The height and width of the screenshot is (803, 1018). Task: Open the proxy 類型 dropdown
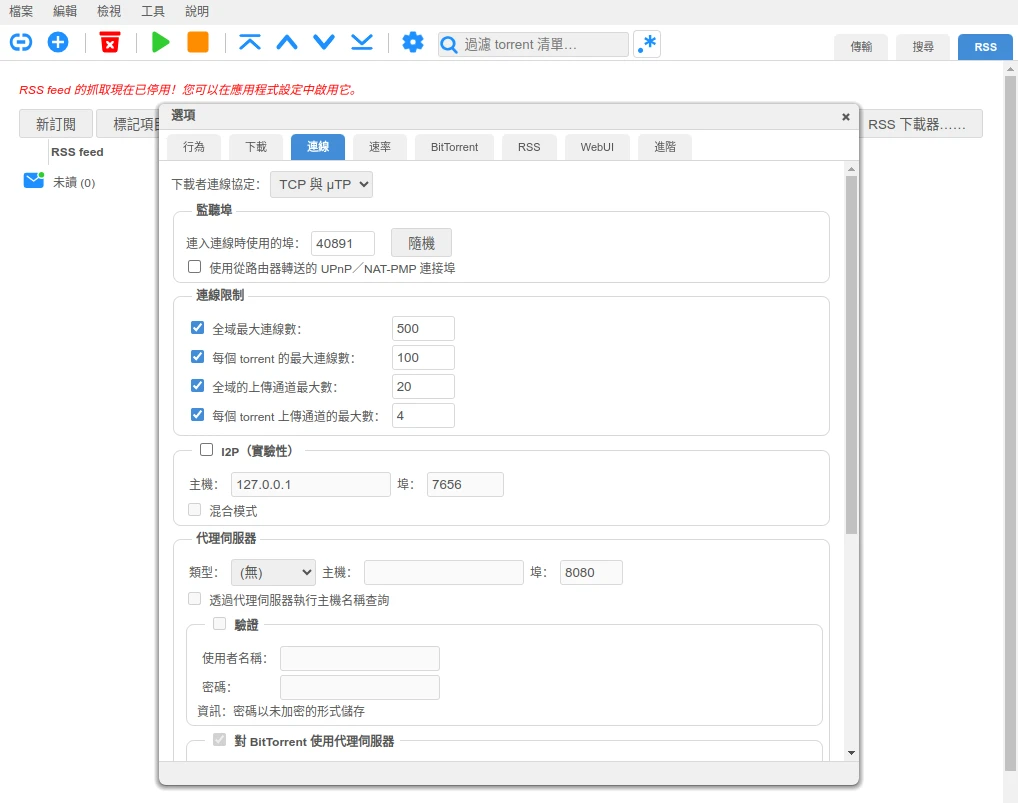point(273,572)
